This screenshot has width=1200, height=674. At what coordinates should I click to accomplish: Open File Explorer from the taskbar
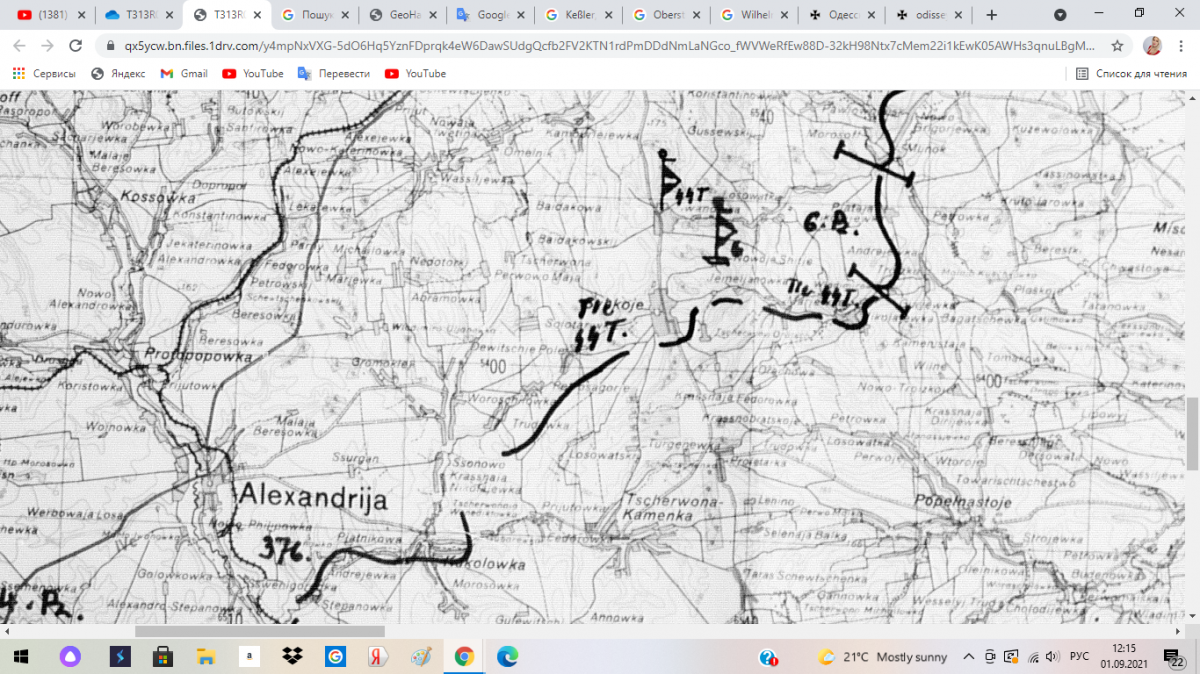click(x=205, y=657)
